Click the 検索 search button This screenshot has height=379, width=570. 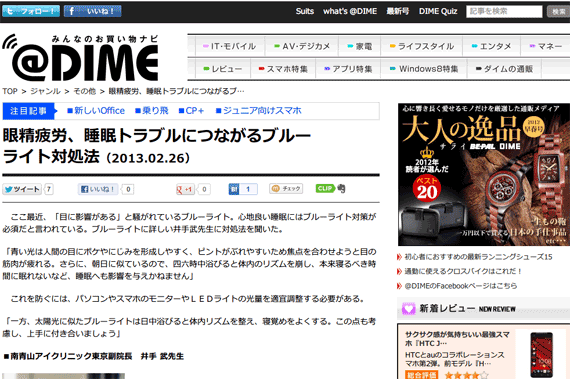(x=558, y=12)
